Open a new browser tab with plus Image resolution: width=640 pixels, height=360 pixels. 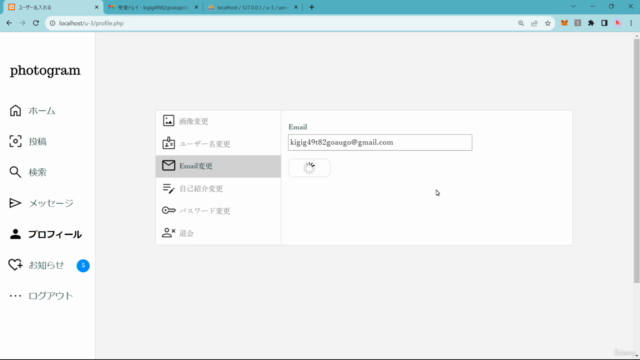pos(312,7)
